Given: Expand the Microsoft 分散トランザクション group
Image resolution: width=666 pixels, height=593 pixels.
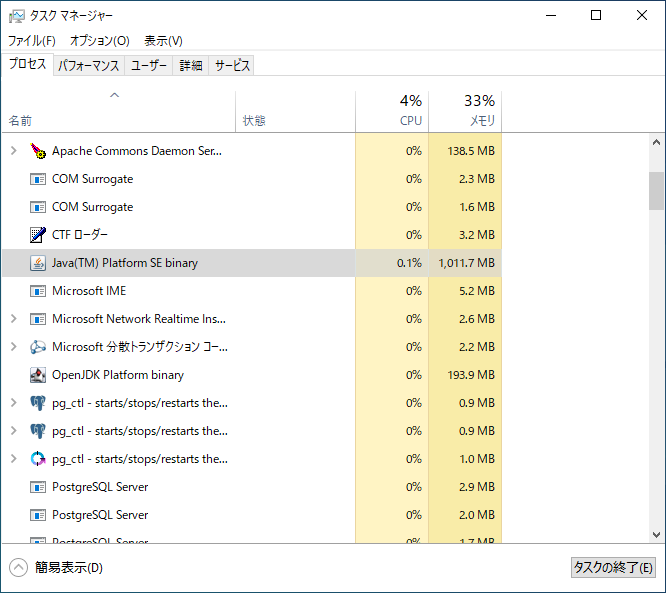Looking at the screenshot, I should [14, 347].
